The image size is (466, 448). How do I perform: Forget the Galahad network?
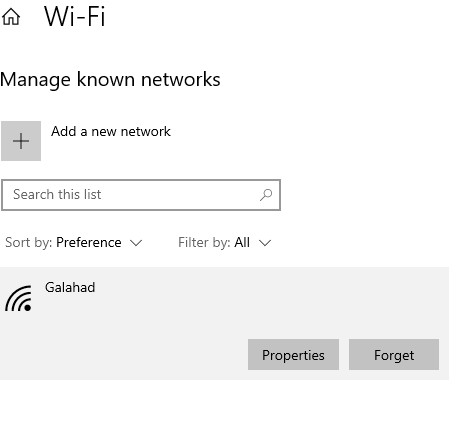(x=394, y=355)
